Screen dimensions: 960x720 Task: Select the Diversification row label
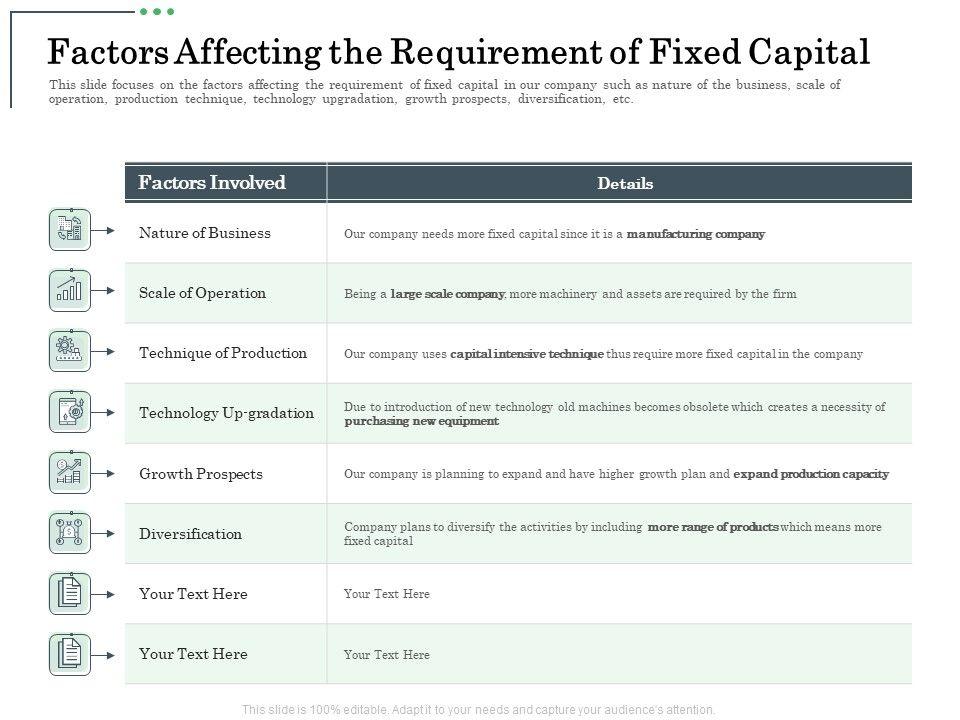191,534
